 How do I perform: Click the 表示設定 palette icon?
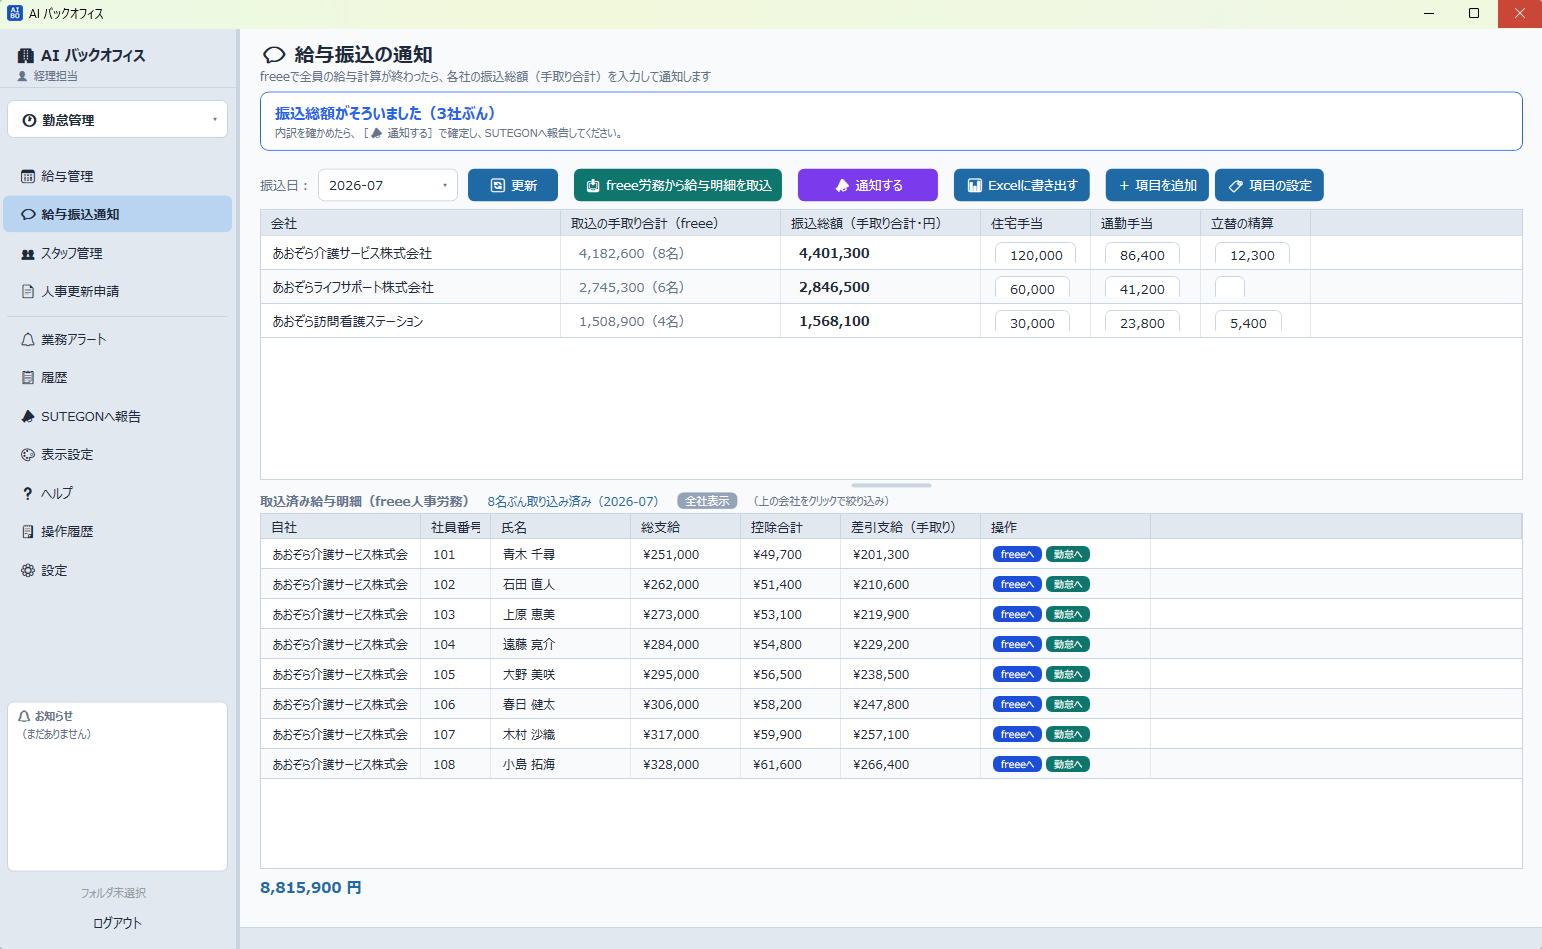coord(28,455)
